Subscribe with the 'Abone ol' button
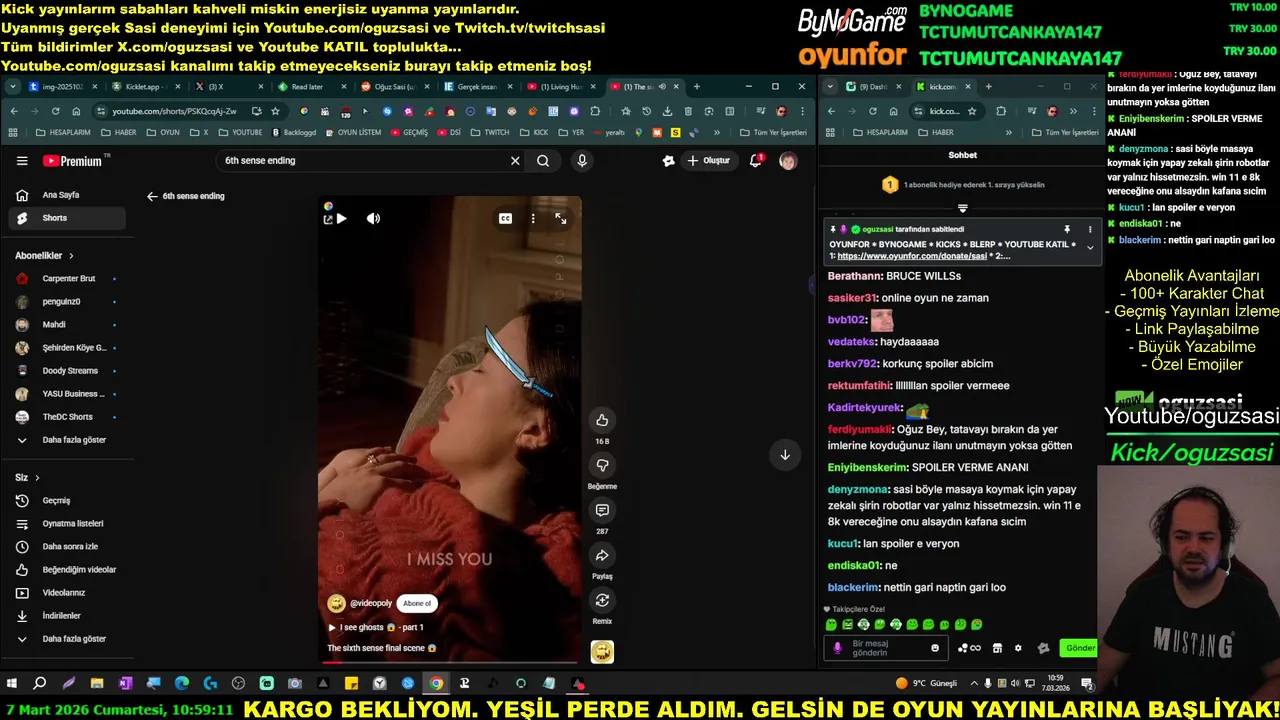 [417, 603]
